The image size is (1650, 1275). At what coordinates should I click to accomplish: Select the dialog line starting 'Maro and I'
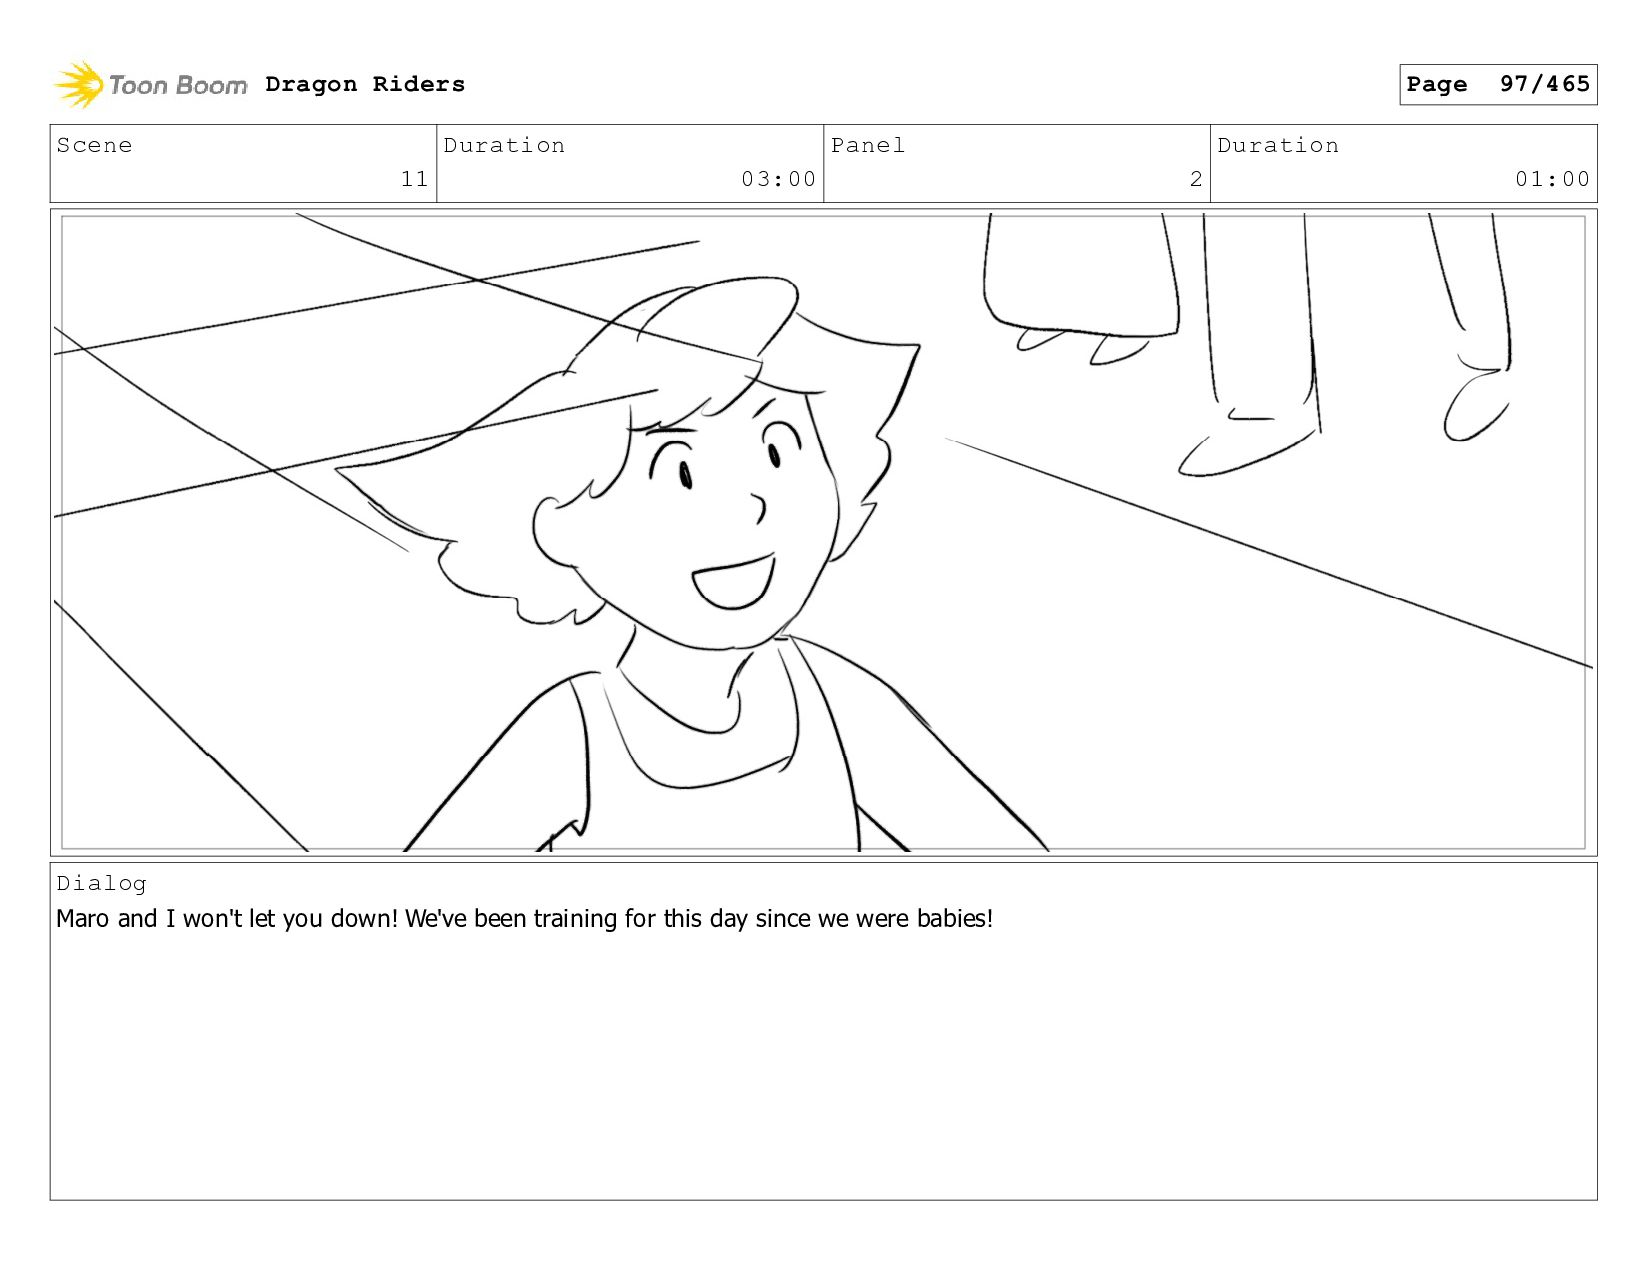(524, 918)
